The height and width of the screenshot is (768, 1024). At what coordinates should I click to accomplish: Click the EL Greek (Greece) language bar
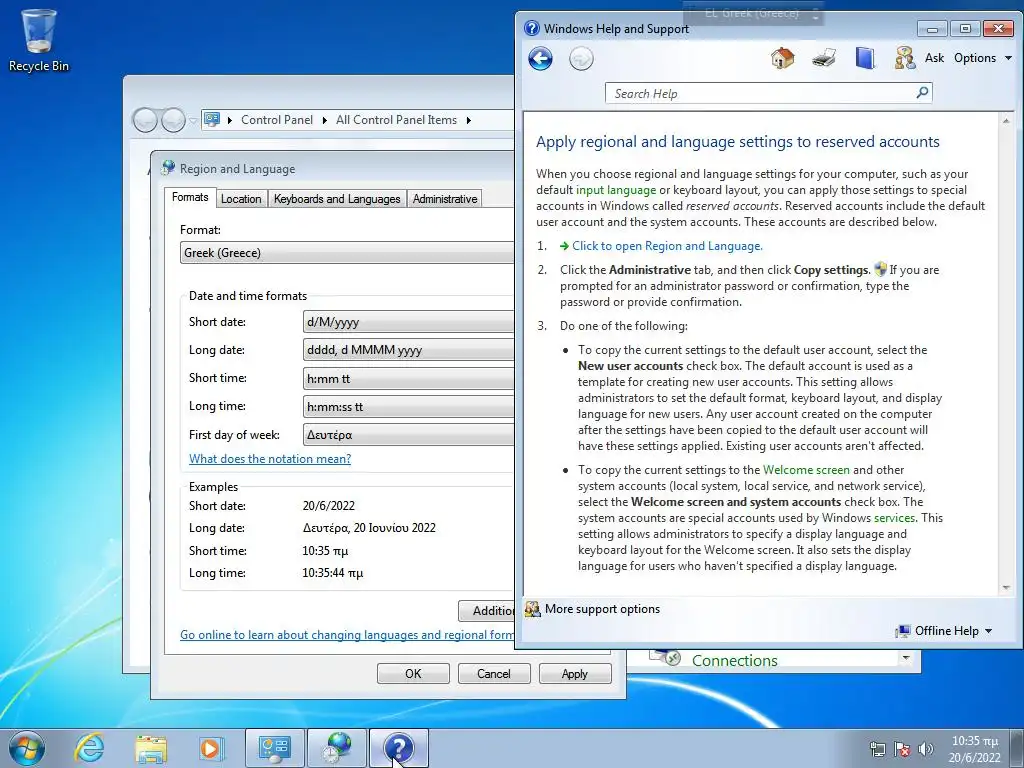pyautogui.click(x=753, y=13)
